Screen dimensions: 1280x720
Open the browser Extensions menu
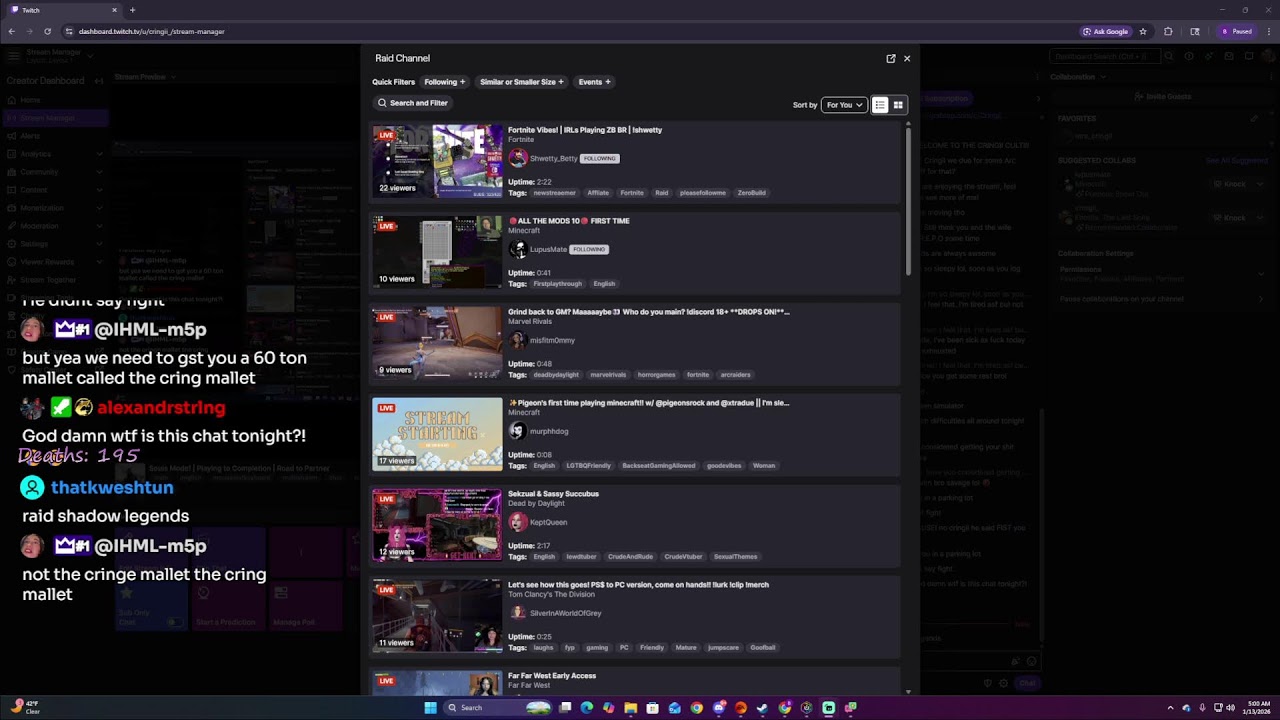tap(1168, 31)
